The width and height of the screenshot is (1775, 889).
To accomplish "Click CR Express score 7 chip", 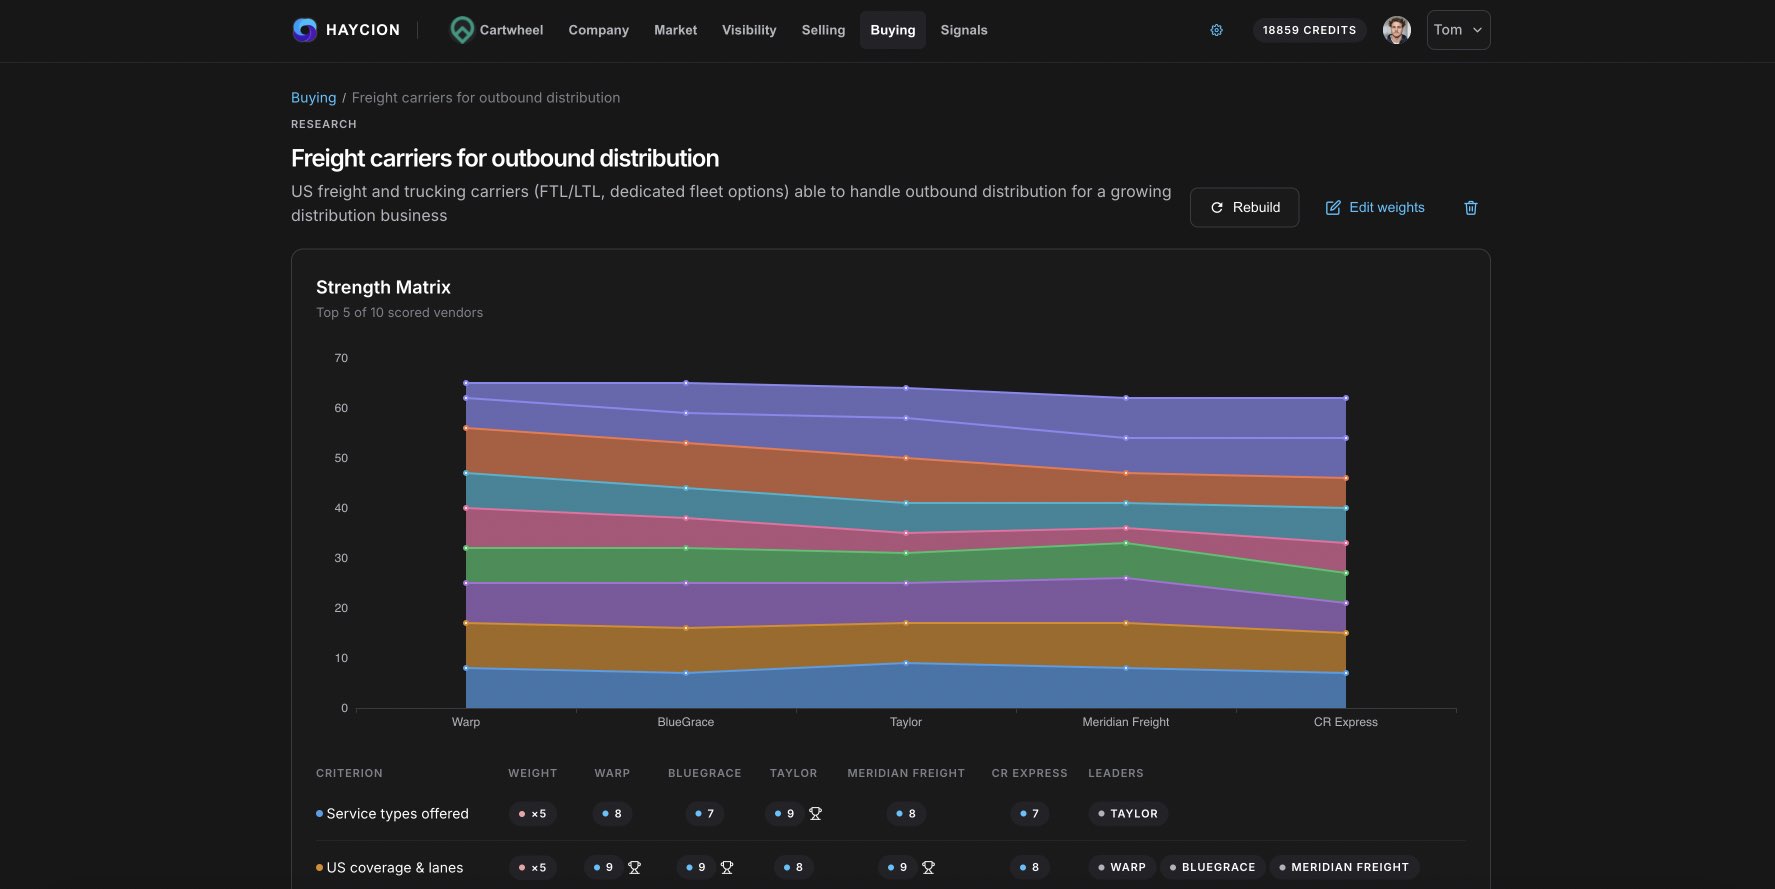I will [x=1030, y=814].
